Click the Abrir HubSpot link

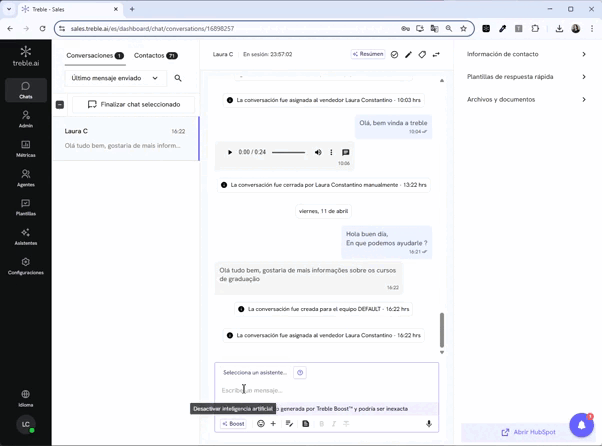click(529, 432)
